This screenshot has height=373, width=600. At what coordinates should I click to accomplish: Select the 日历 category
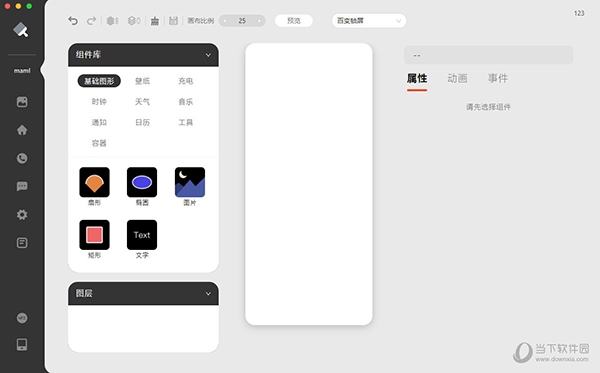pyautogui.click(x=142, y=122)
